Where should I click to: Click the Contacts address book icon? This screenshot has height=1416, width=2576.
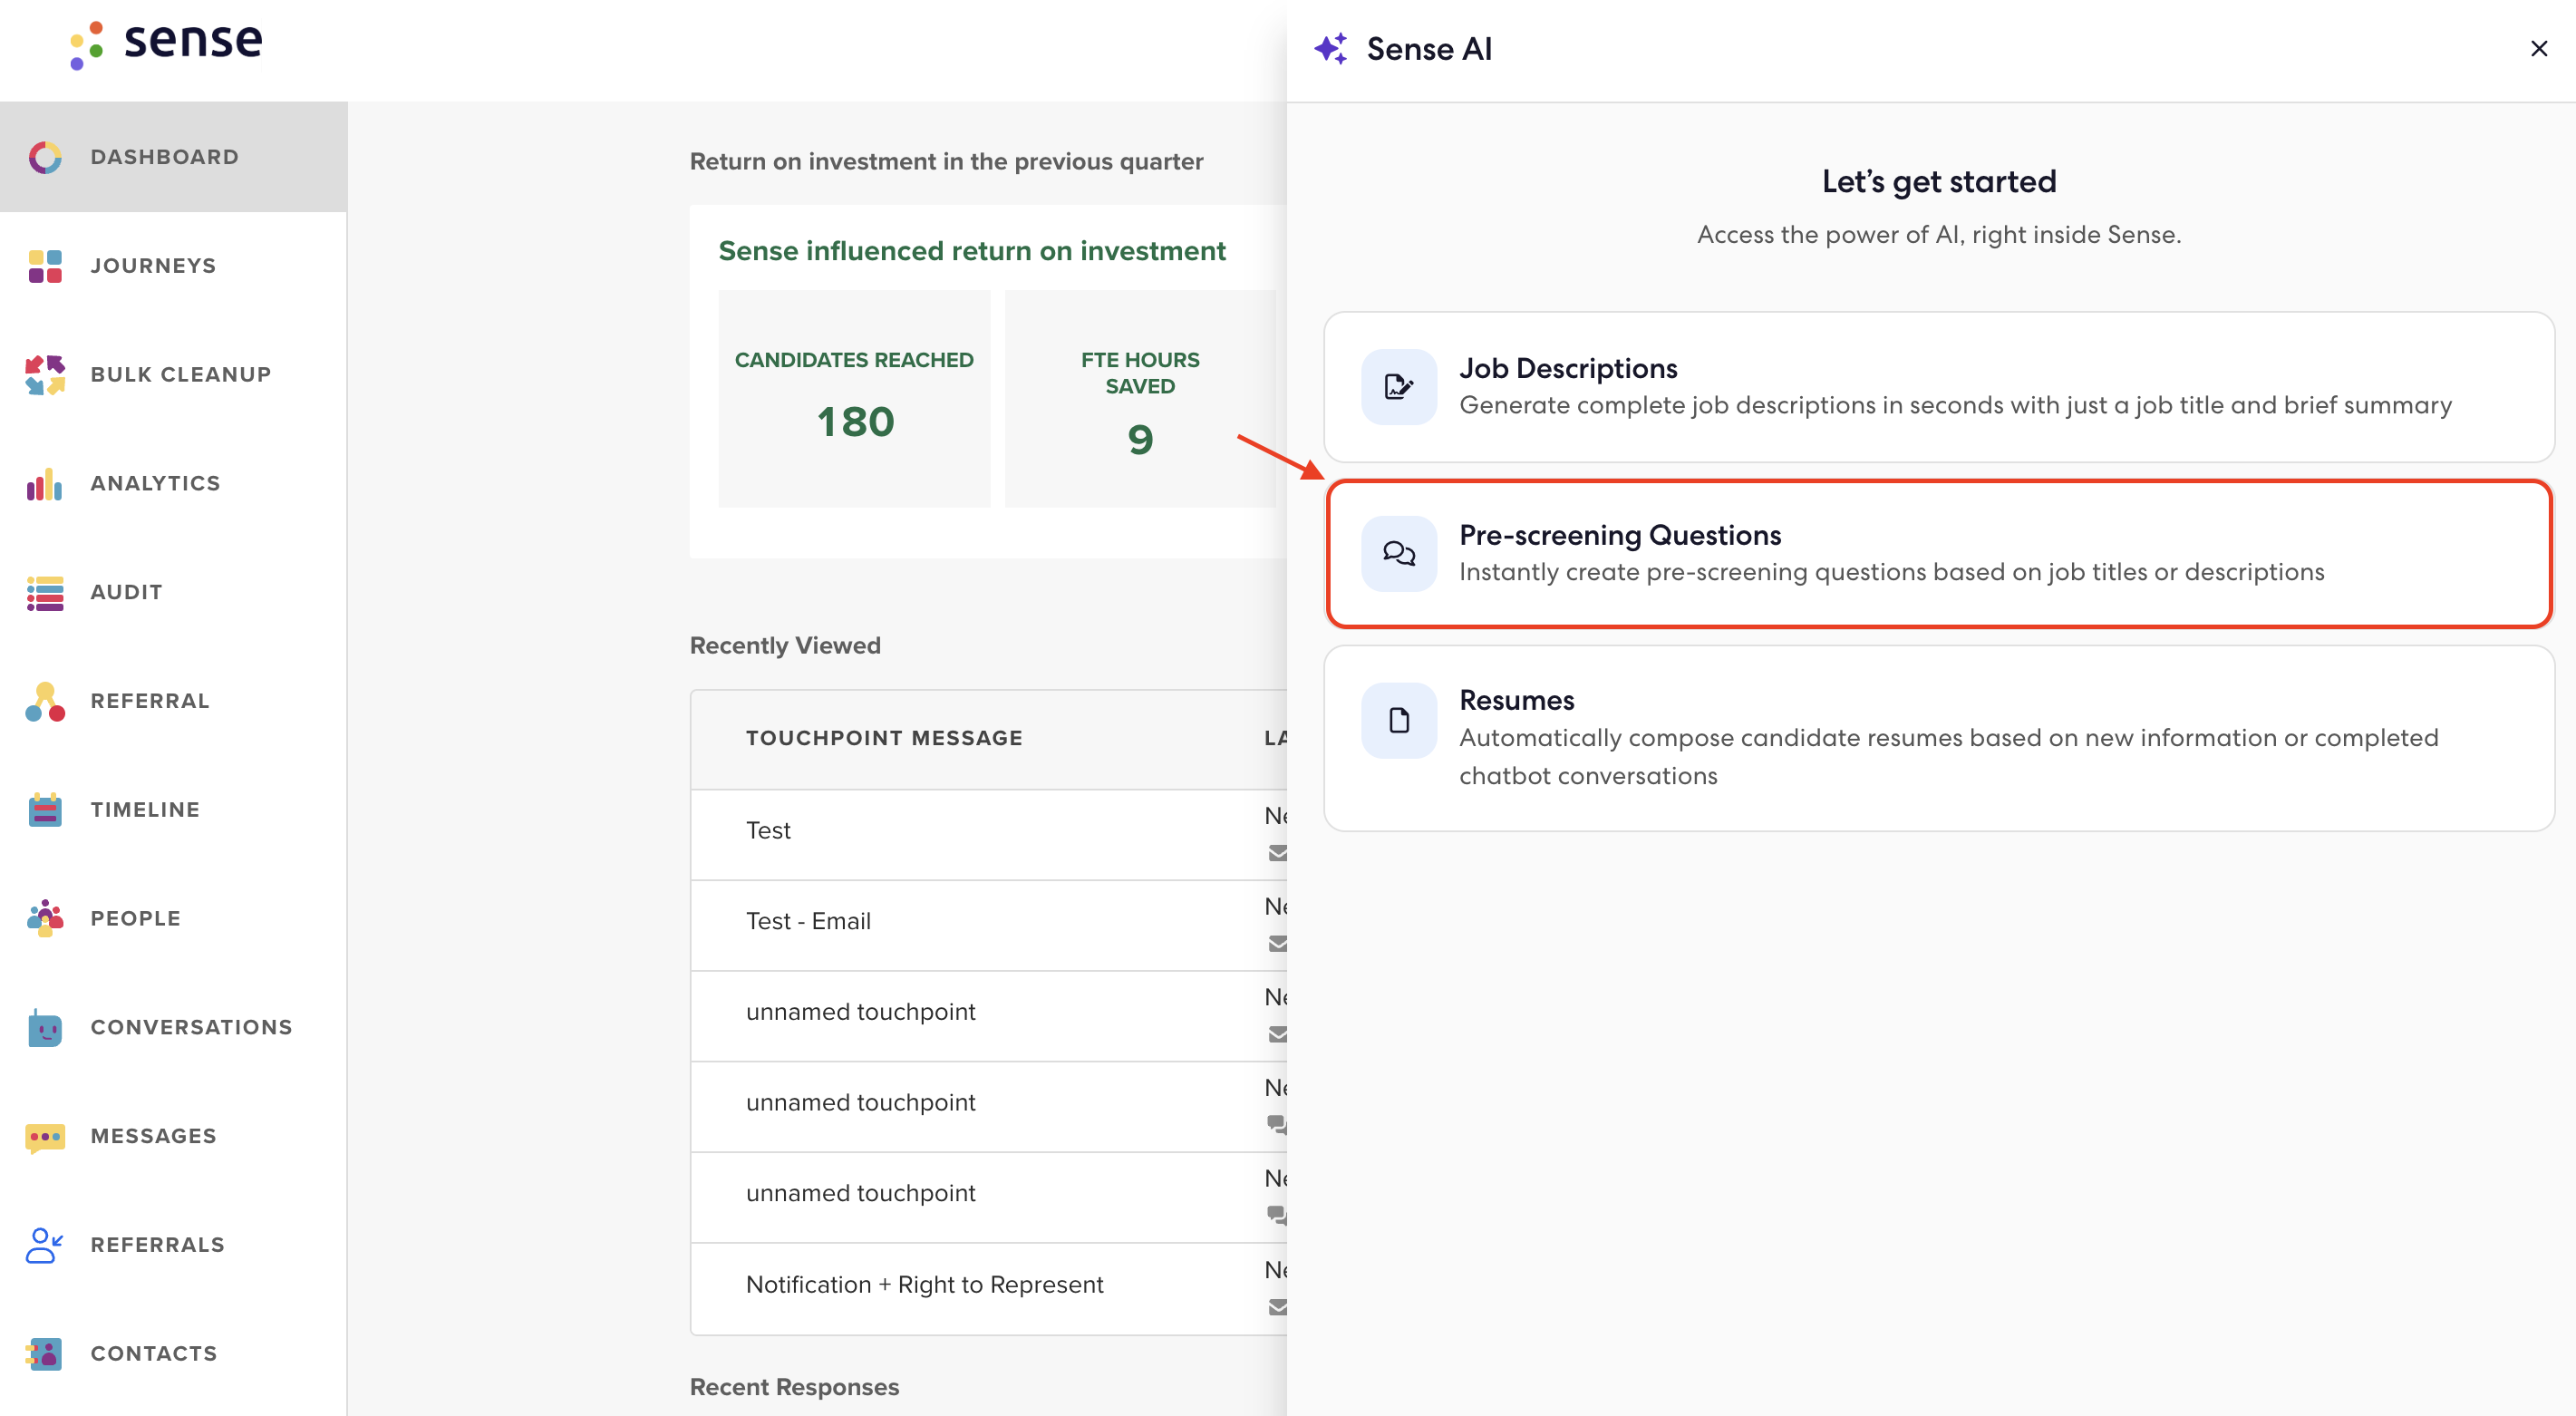(45, 1354)
